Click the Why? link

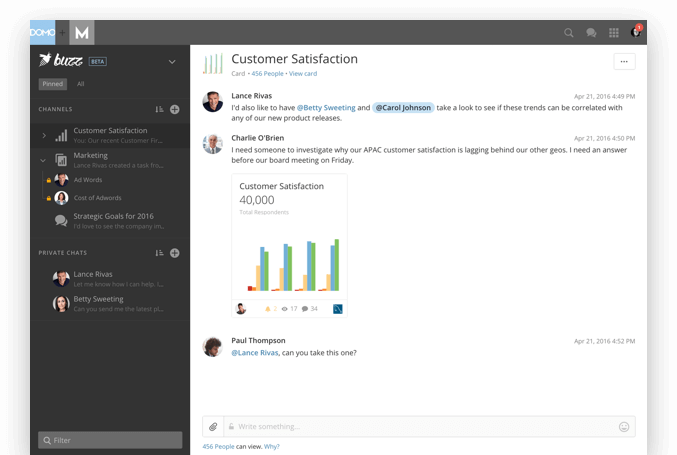click(272, 446)
